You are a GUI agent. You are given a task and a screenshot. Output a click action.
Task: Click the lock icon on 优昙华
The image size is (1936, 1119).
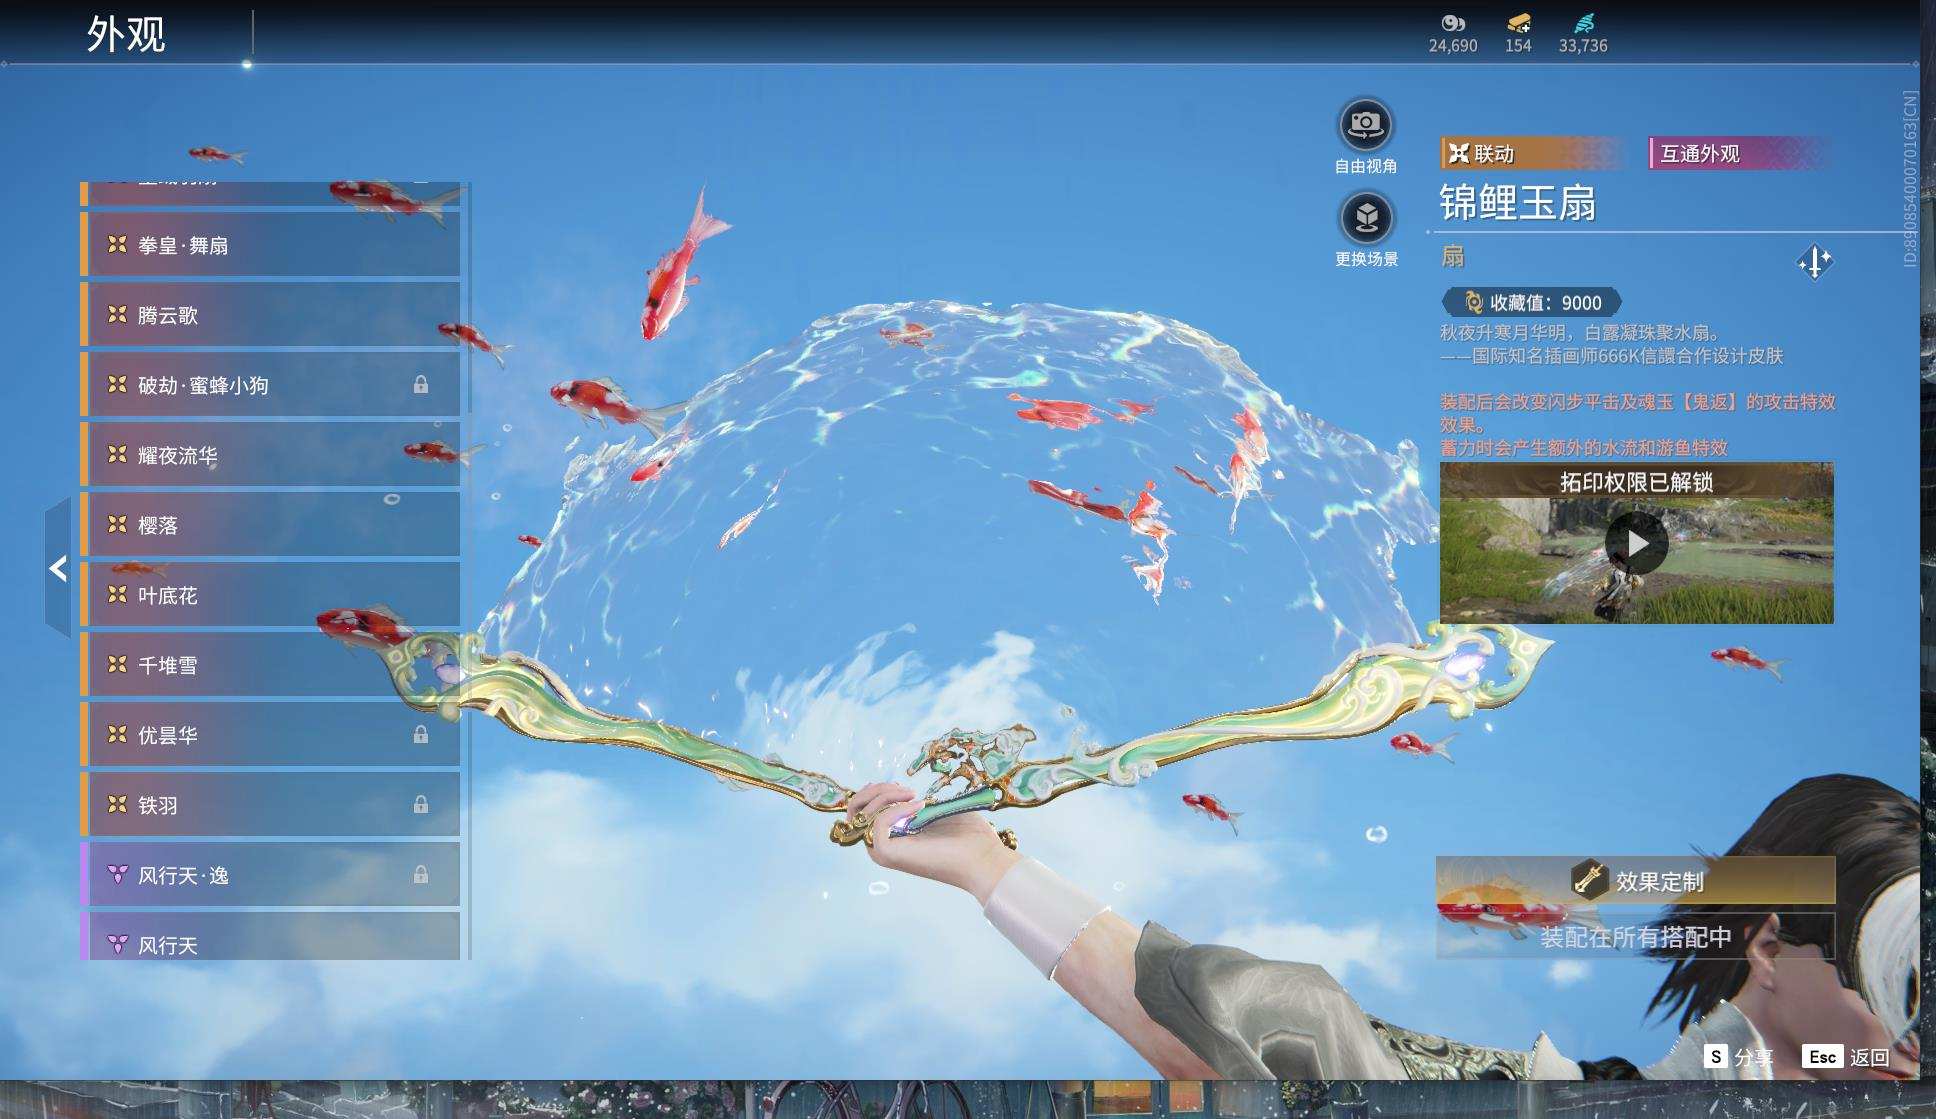[421, 734]
